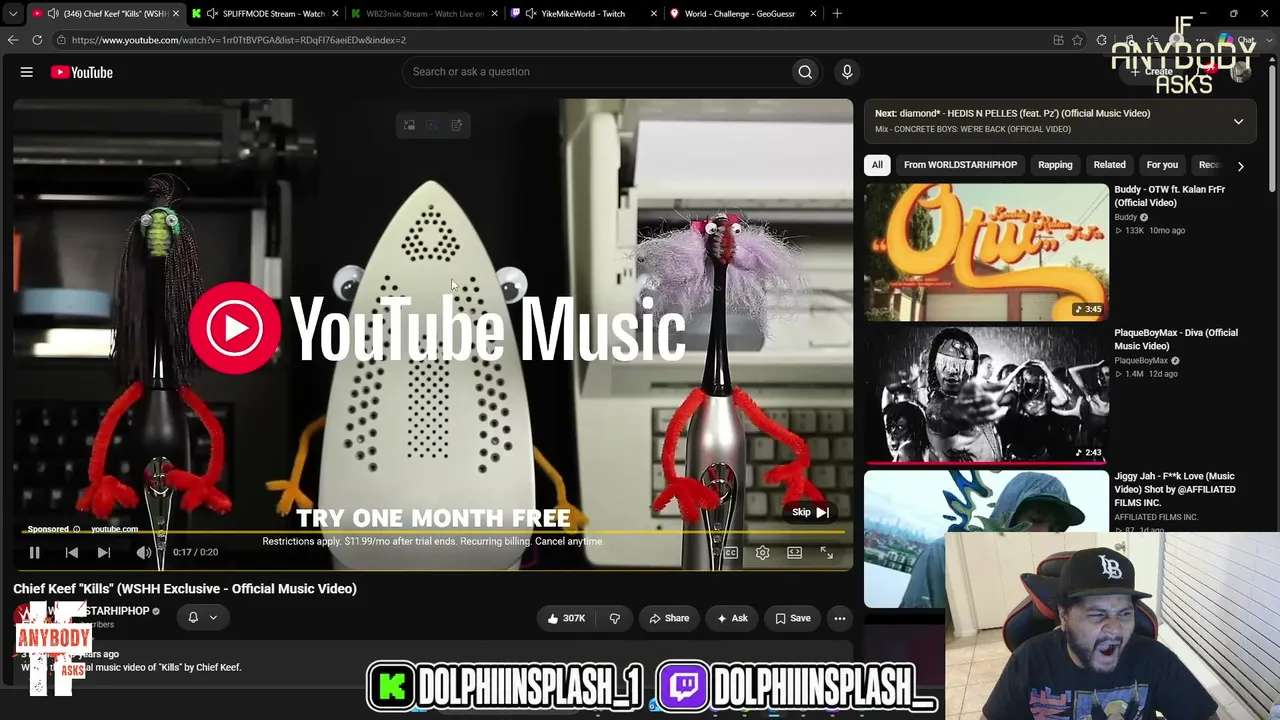
Task: Mute the YikeMikeWorld Twitch tab audio
Action: [x=531, y=14]
